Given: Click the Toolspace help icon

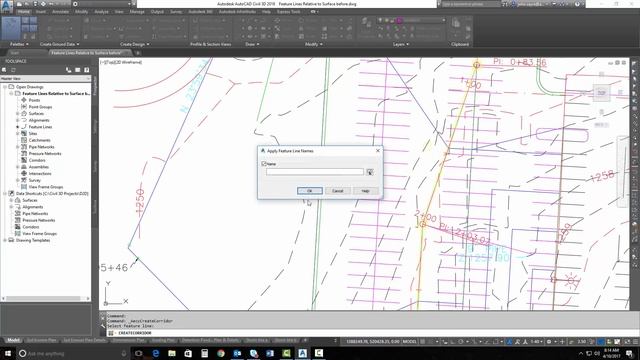Looking at the screenshot, I should pos(87,70).
